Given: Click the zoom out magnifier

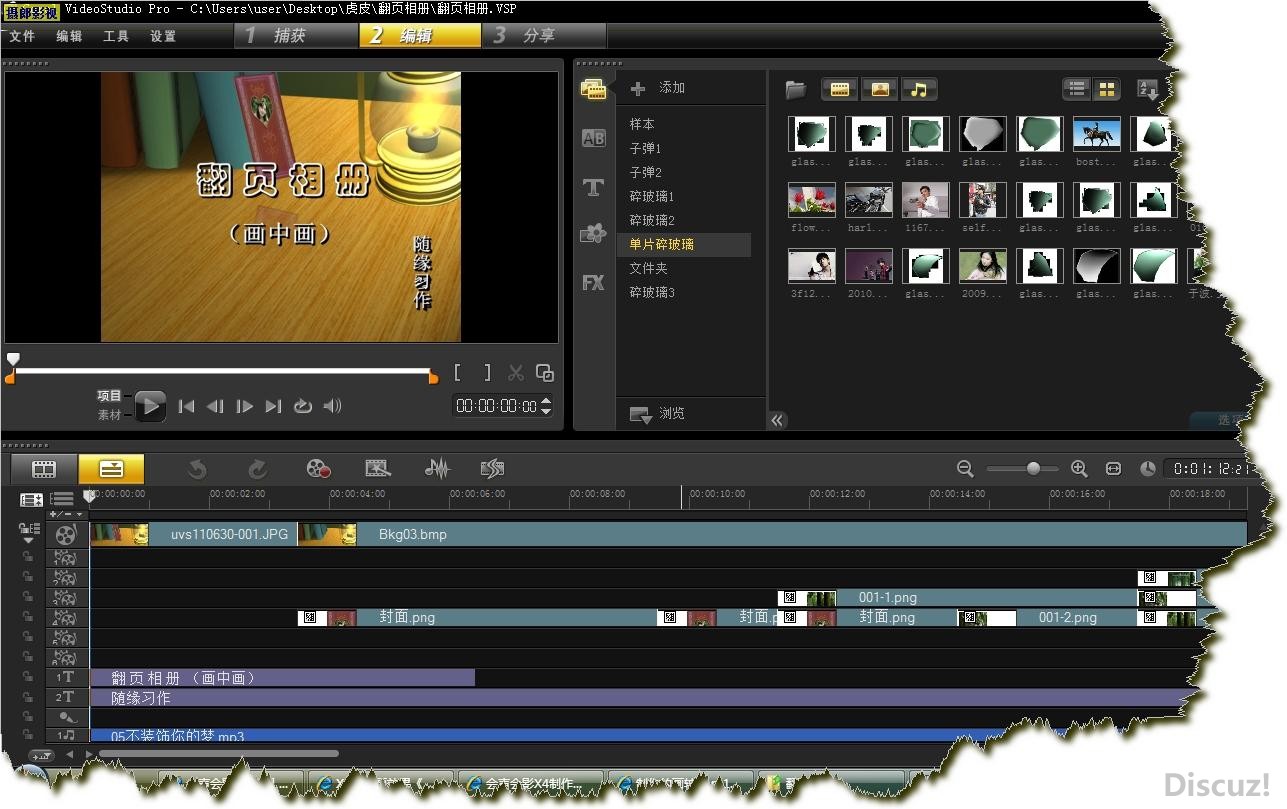Looking at the screenshot, I should (965, 468).
